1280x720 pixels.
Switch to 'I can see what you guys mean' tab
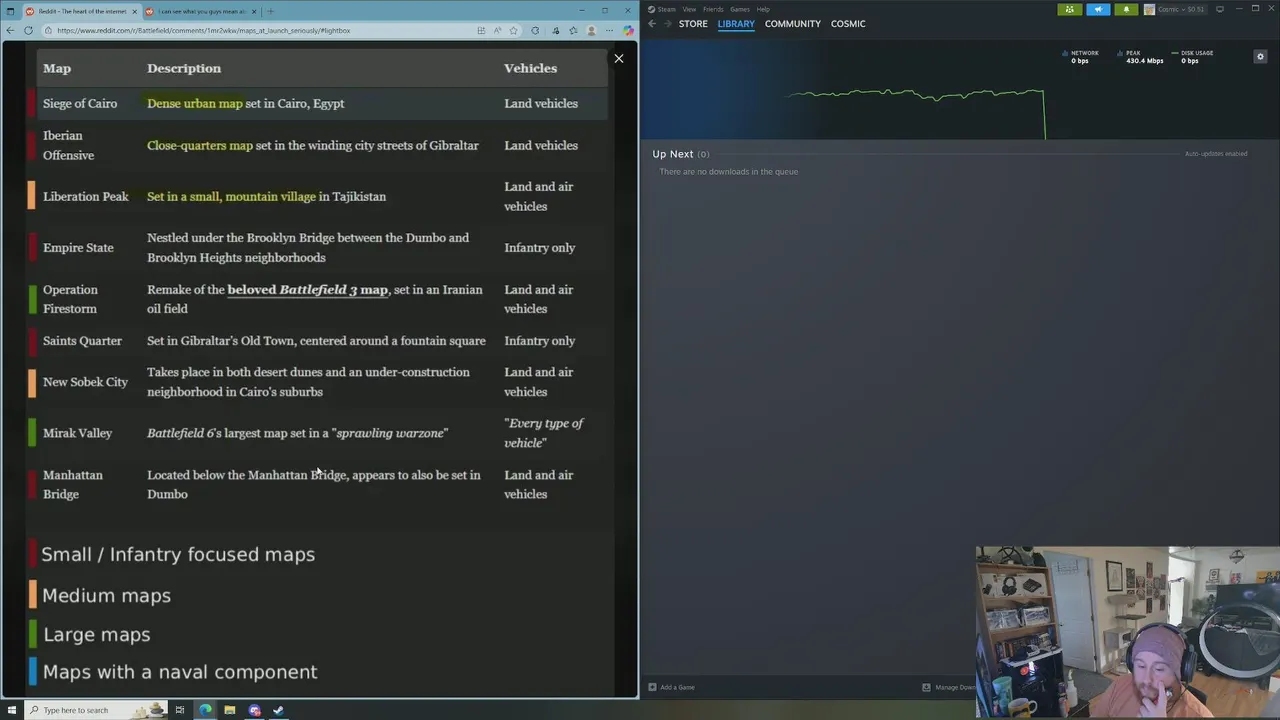tap(200, 11)
